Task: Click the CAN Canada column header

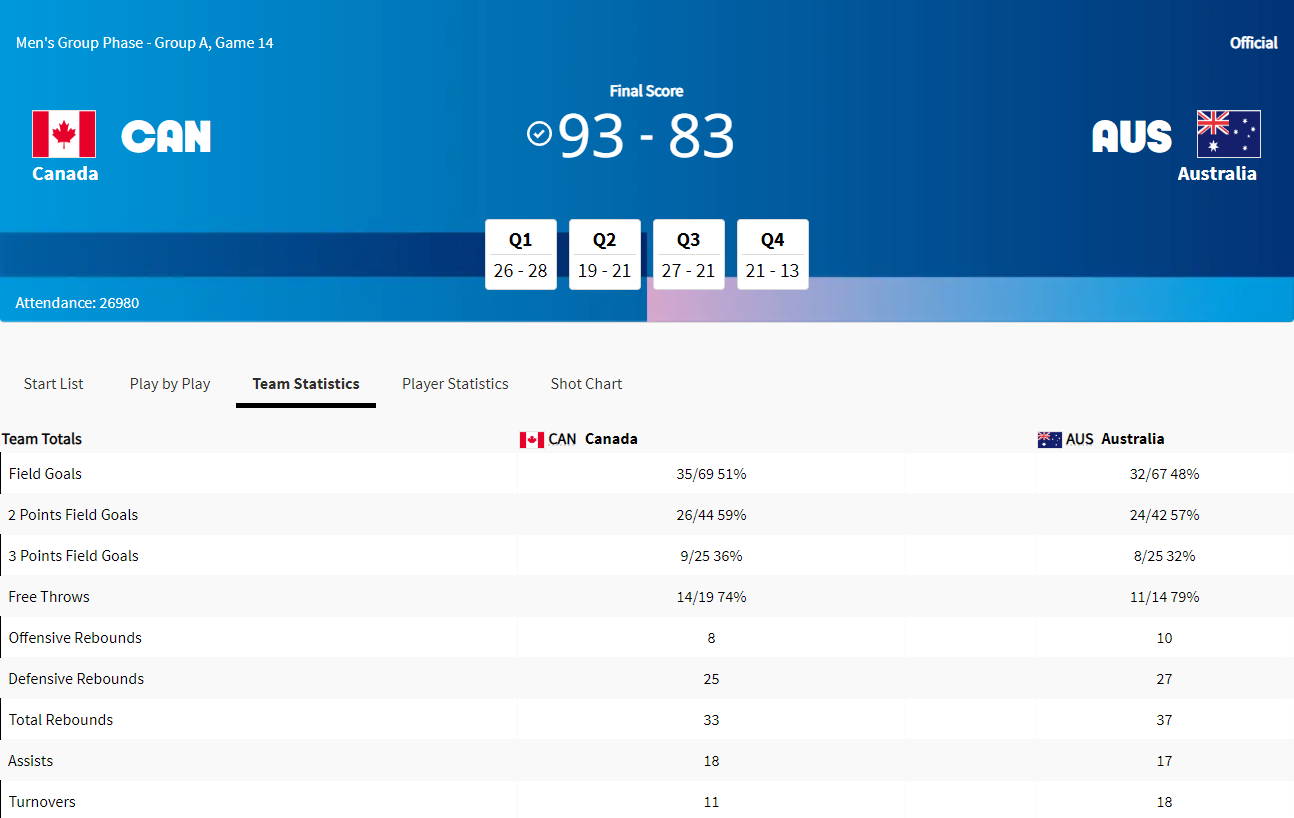Action: pyautogui.click(x=579, y=439)
